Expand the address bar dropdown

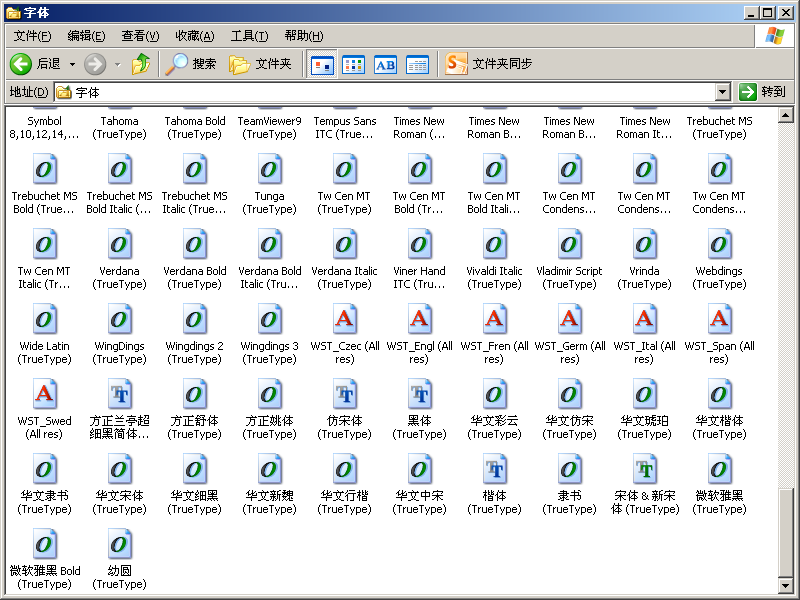tap(722, 92)
